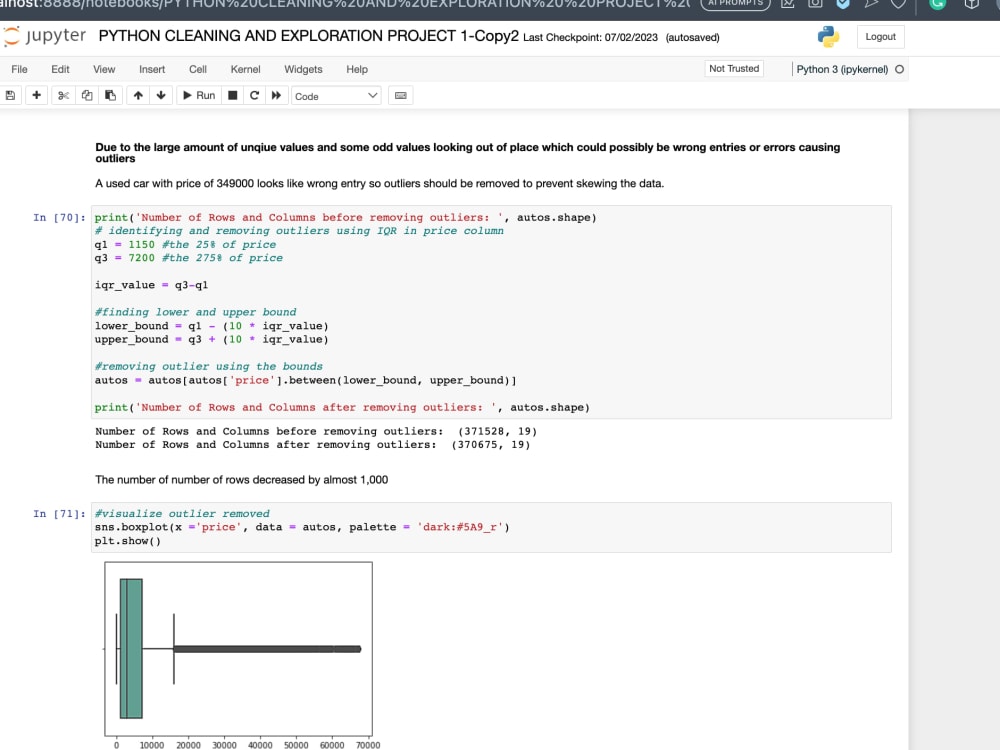This screenshot has width=1000, height=750.
Task: Open the command palette keyboard icon
Action: tap(401, 95)
